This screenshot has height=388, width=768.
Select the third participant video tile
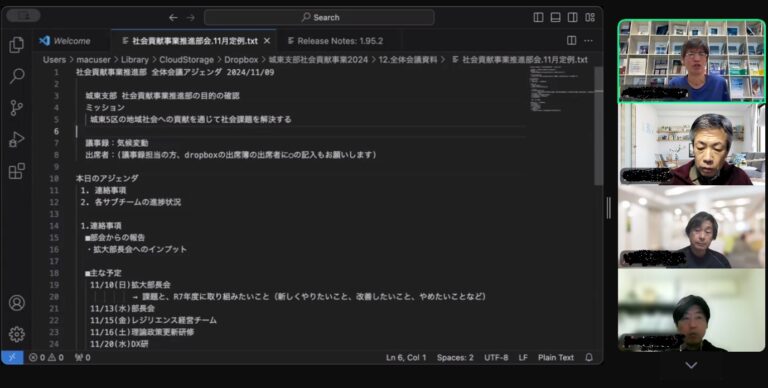pos(691,227)
